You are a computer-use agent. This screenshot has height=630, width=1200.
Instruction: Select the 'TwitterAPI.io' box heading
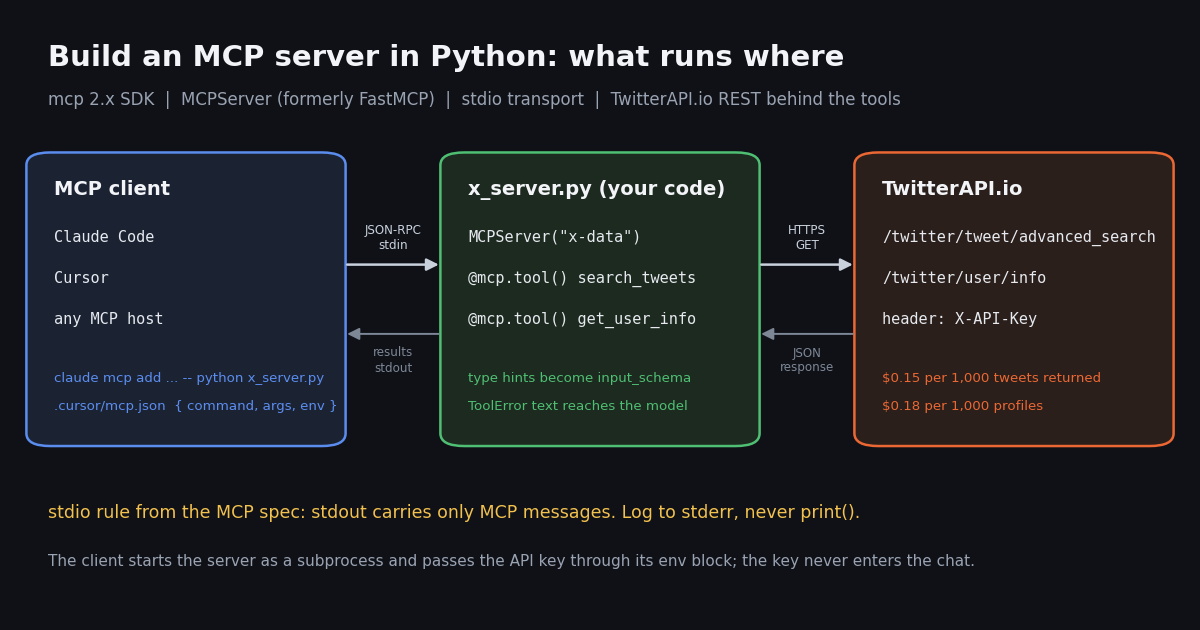pyautogui.click(x=952, y=189)
